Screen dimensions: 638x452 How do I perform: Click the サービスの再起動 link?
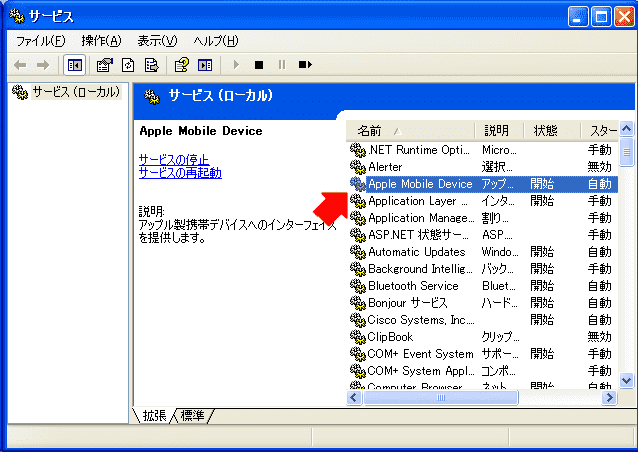pos(180,173)
